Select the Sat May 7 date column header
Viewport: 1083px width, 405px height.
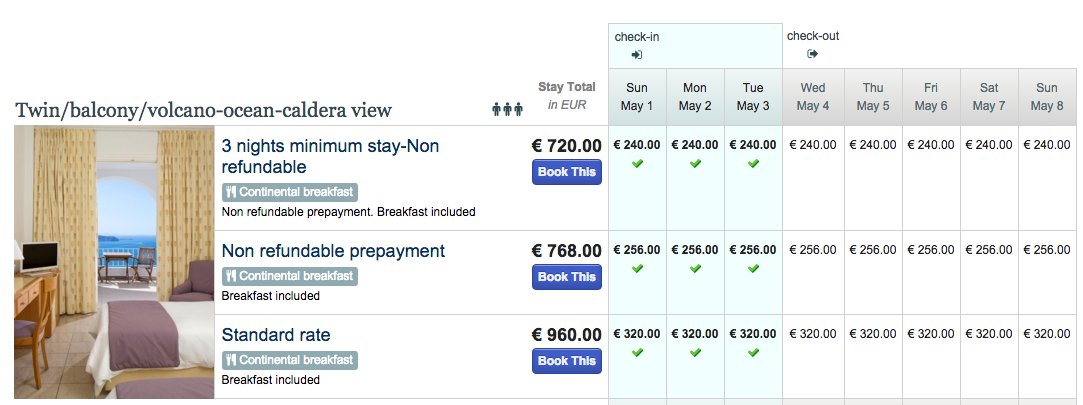coord(988,97)
